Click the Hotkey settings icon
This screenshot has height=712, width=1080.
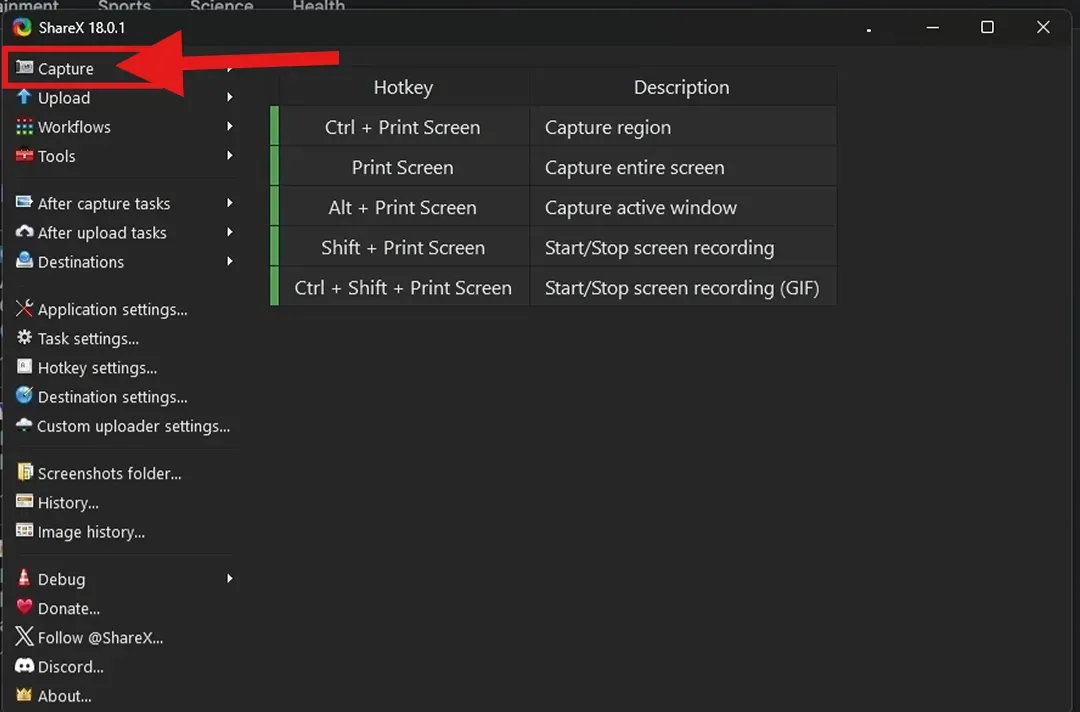25,368
